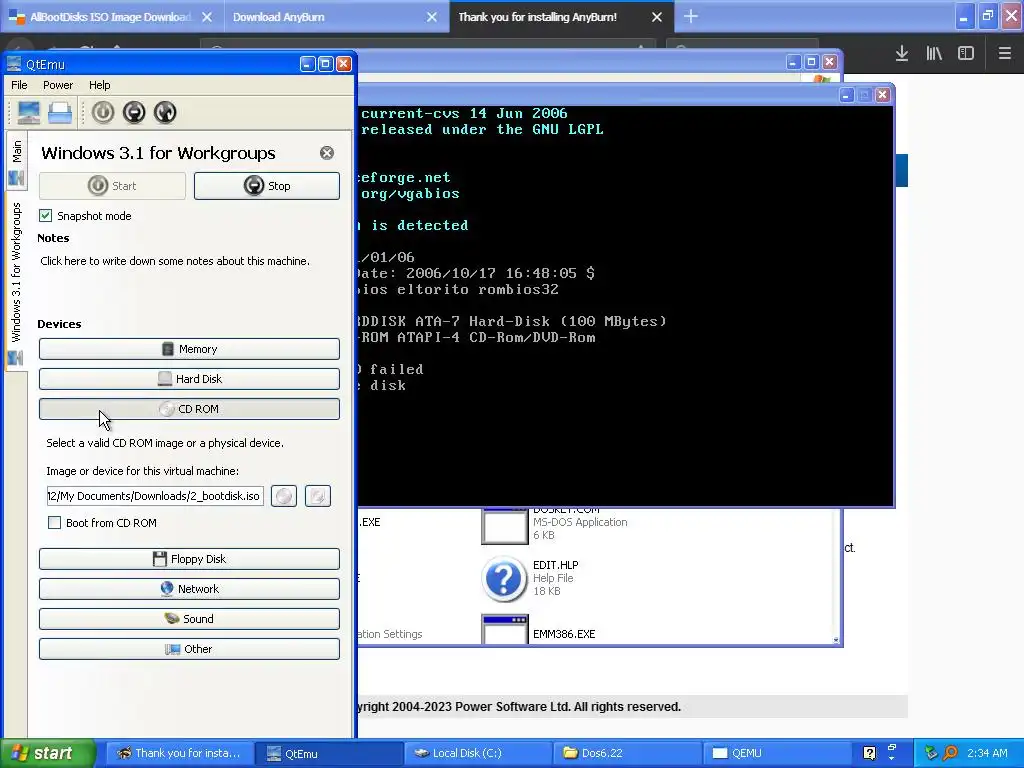The image size is (1024, 768).
Task: Close the AllBootDisks browser tab
Action: click(207, 17)
